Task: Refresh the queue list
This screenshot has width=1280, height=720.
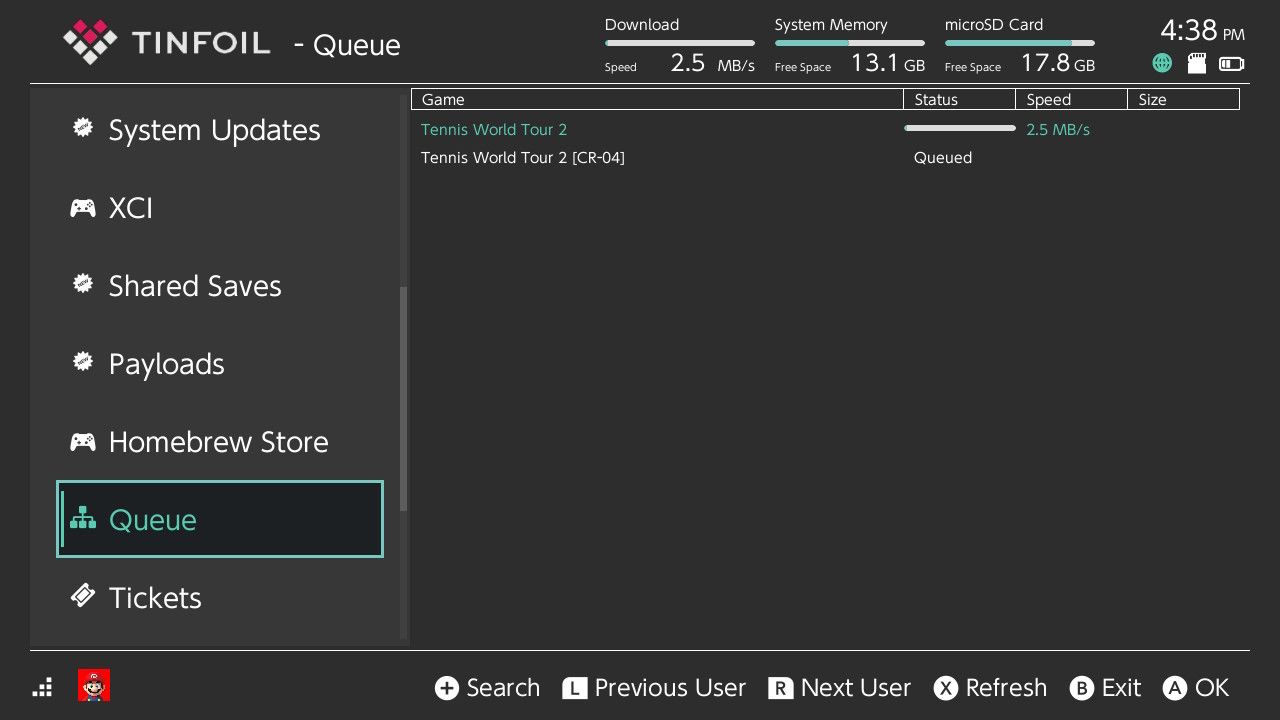Action: (1006, 688)
